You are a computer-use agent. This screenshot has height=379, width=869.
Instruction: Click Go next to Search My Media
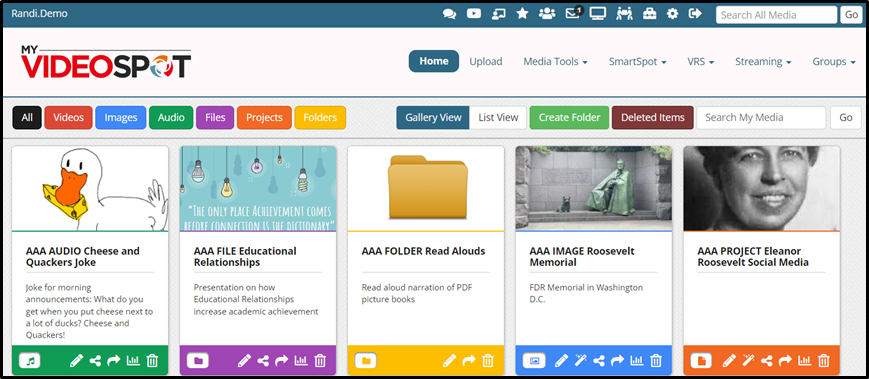[x=846, y=117]
